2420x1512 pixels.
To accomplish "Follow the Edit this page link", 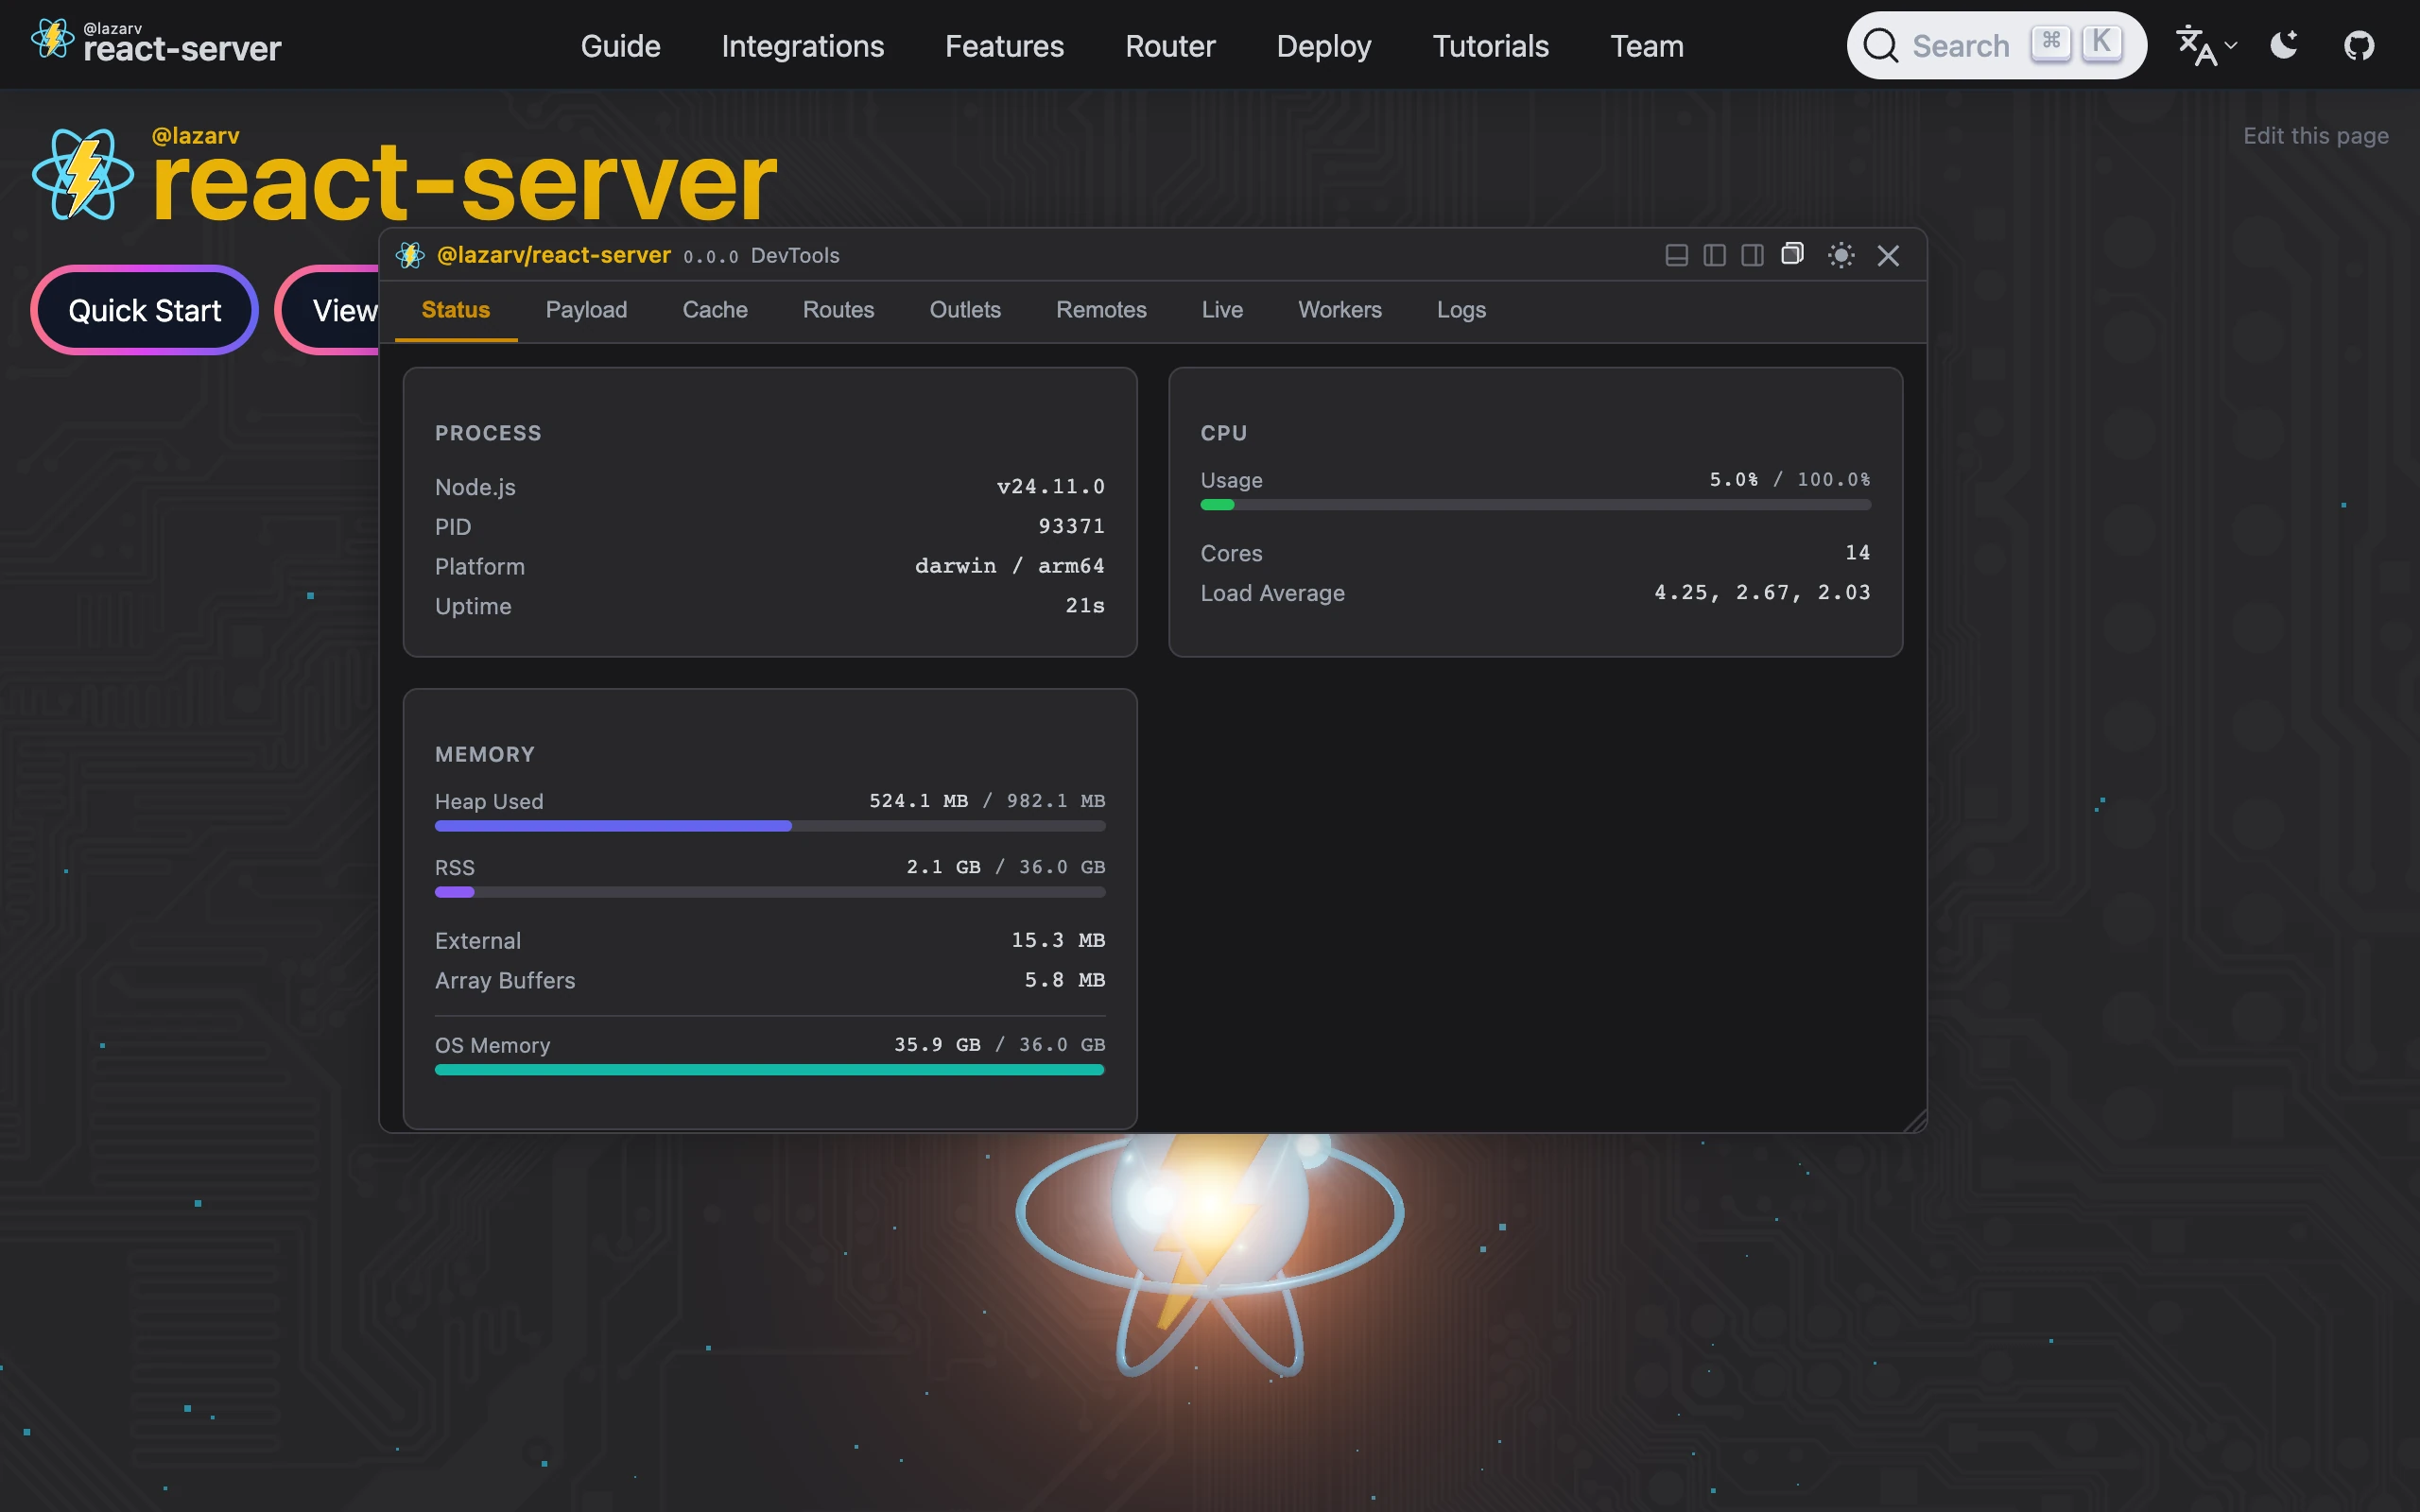I will pos(2315,136).
